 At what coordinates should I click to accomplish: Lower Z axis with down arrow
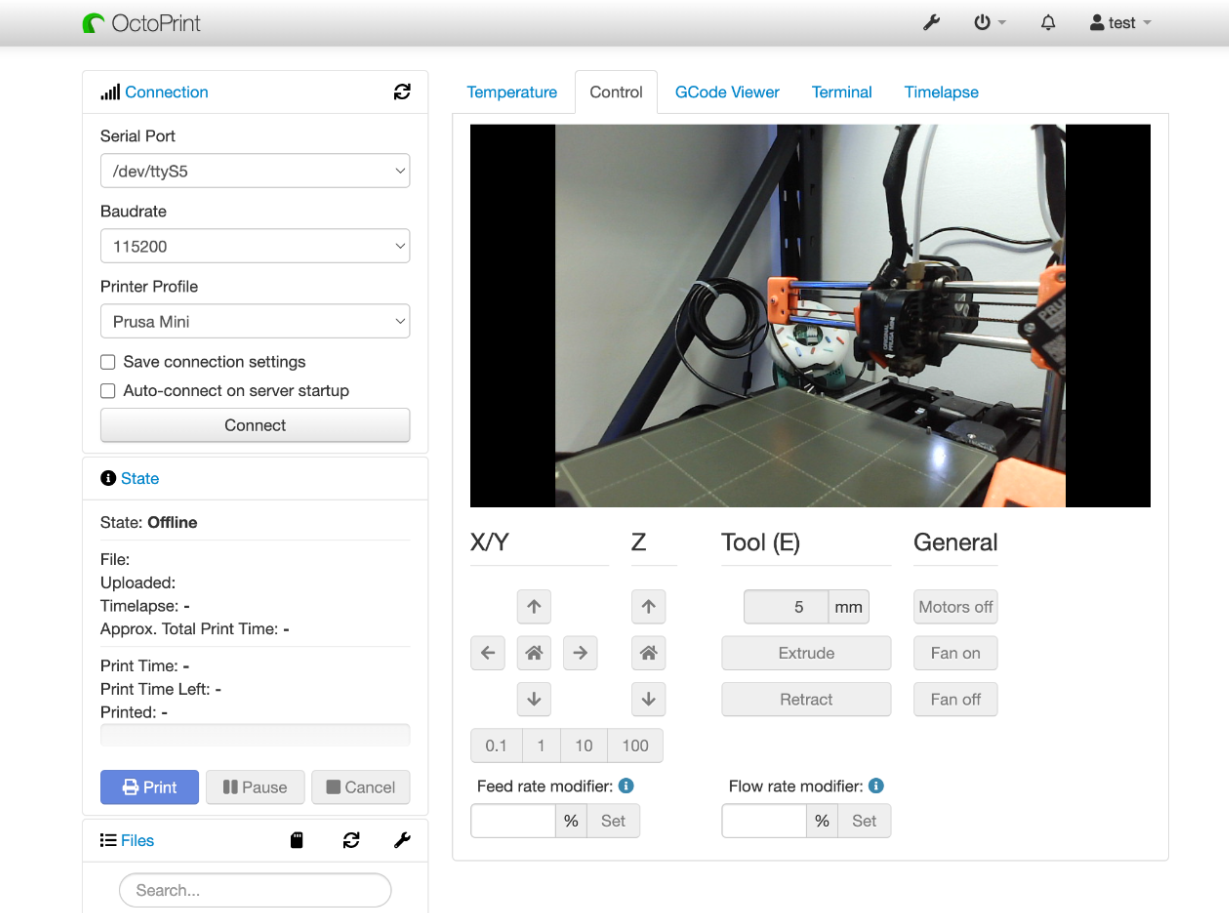pos(648,699)
